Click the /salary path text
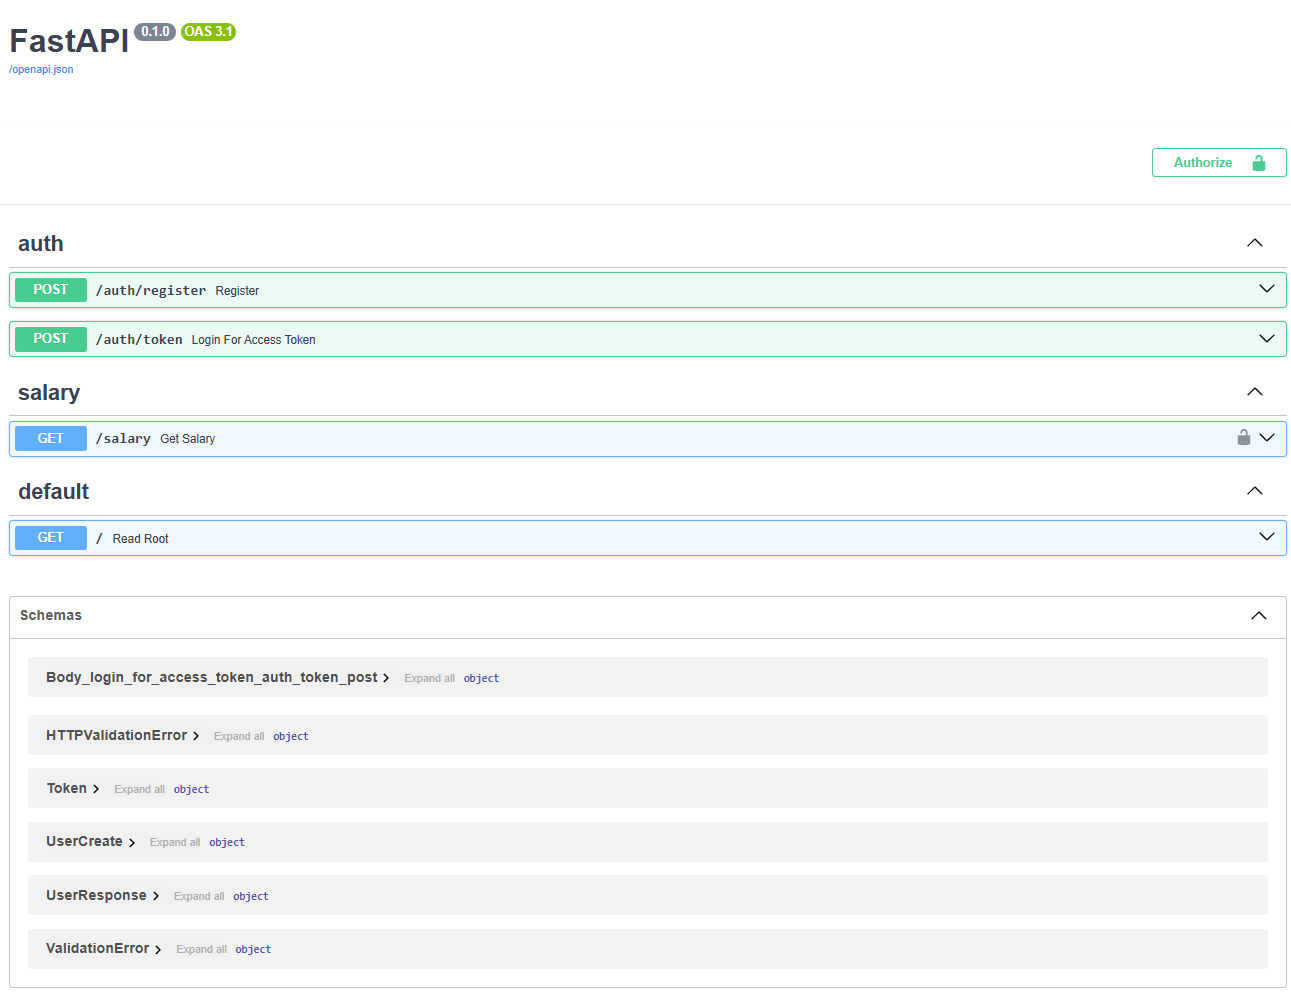 click(123, 439)
